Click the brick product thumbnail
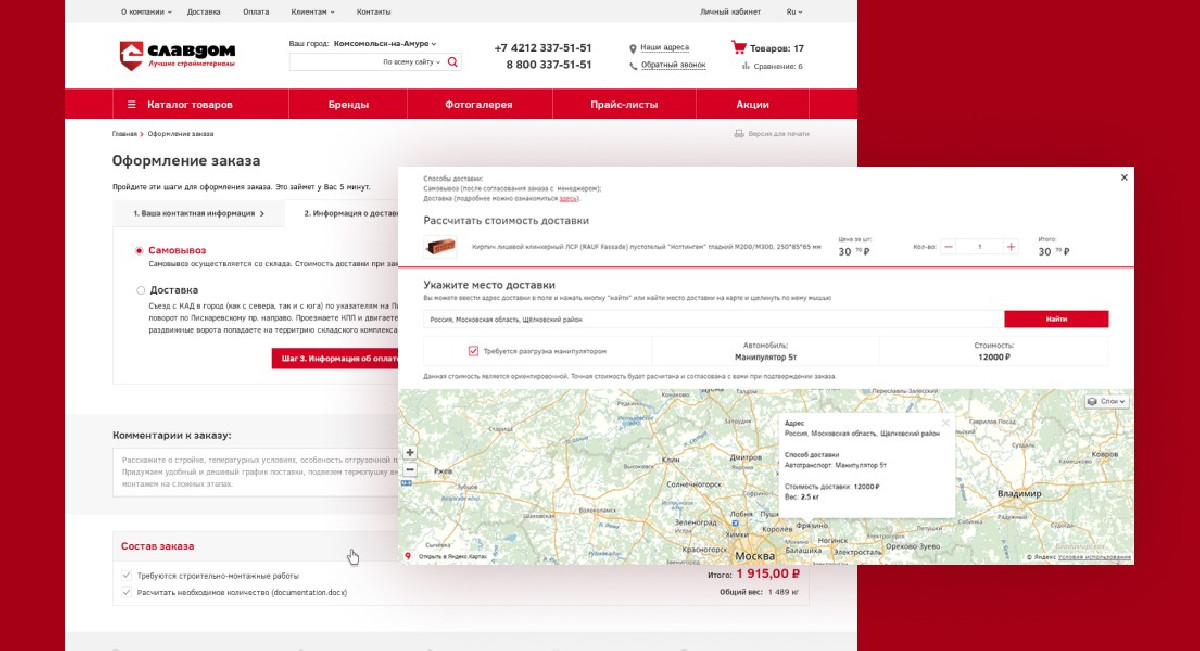1200x651 pixels. tap(440, 247)
